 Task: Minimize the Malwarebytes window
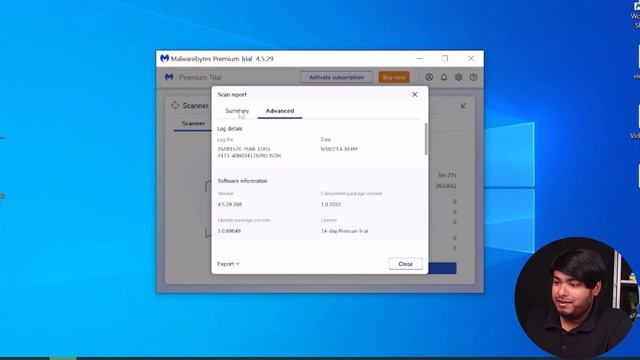pyautogui.click(x=419, y=58)
